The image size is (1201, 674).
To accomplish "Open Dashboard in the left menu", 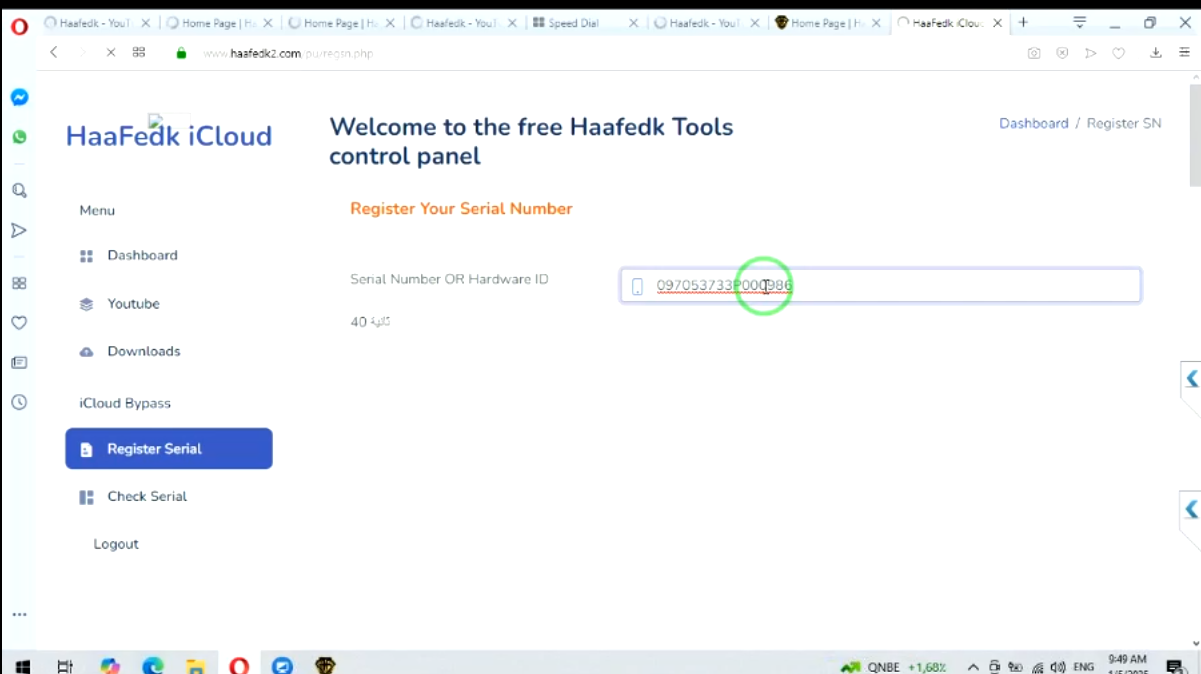I will [142, 256].
